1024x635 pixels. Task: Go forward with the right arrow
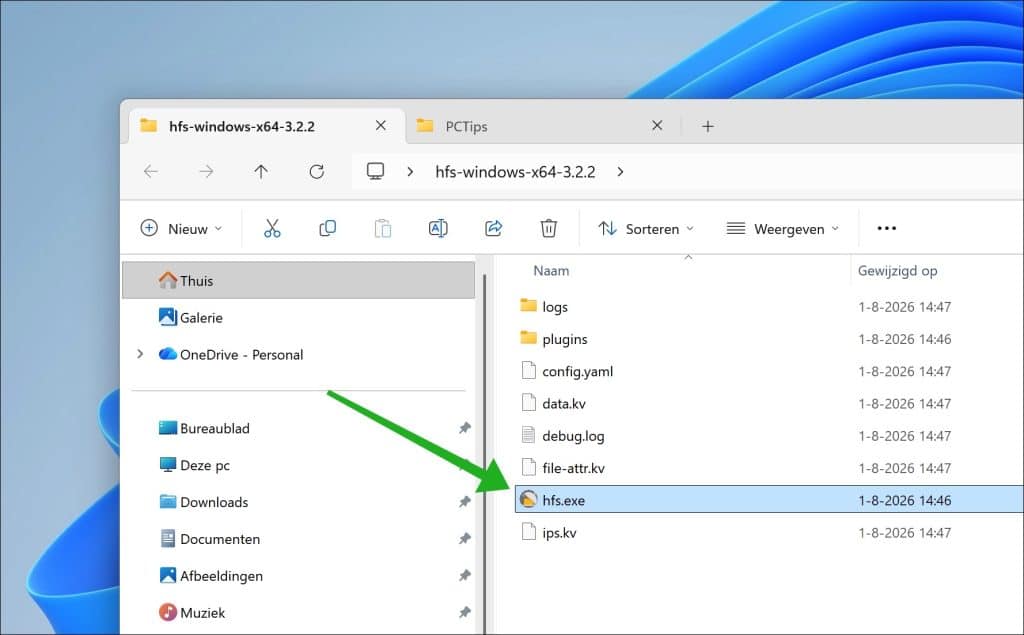point(206,171)
